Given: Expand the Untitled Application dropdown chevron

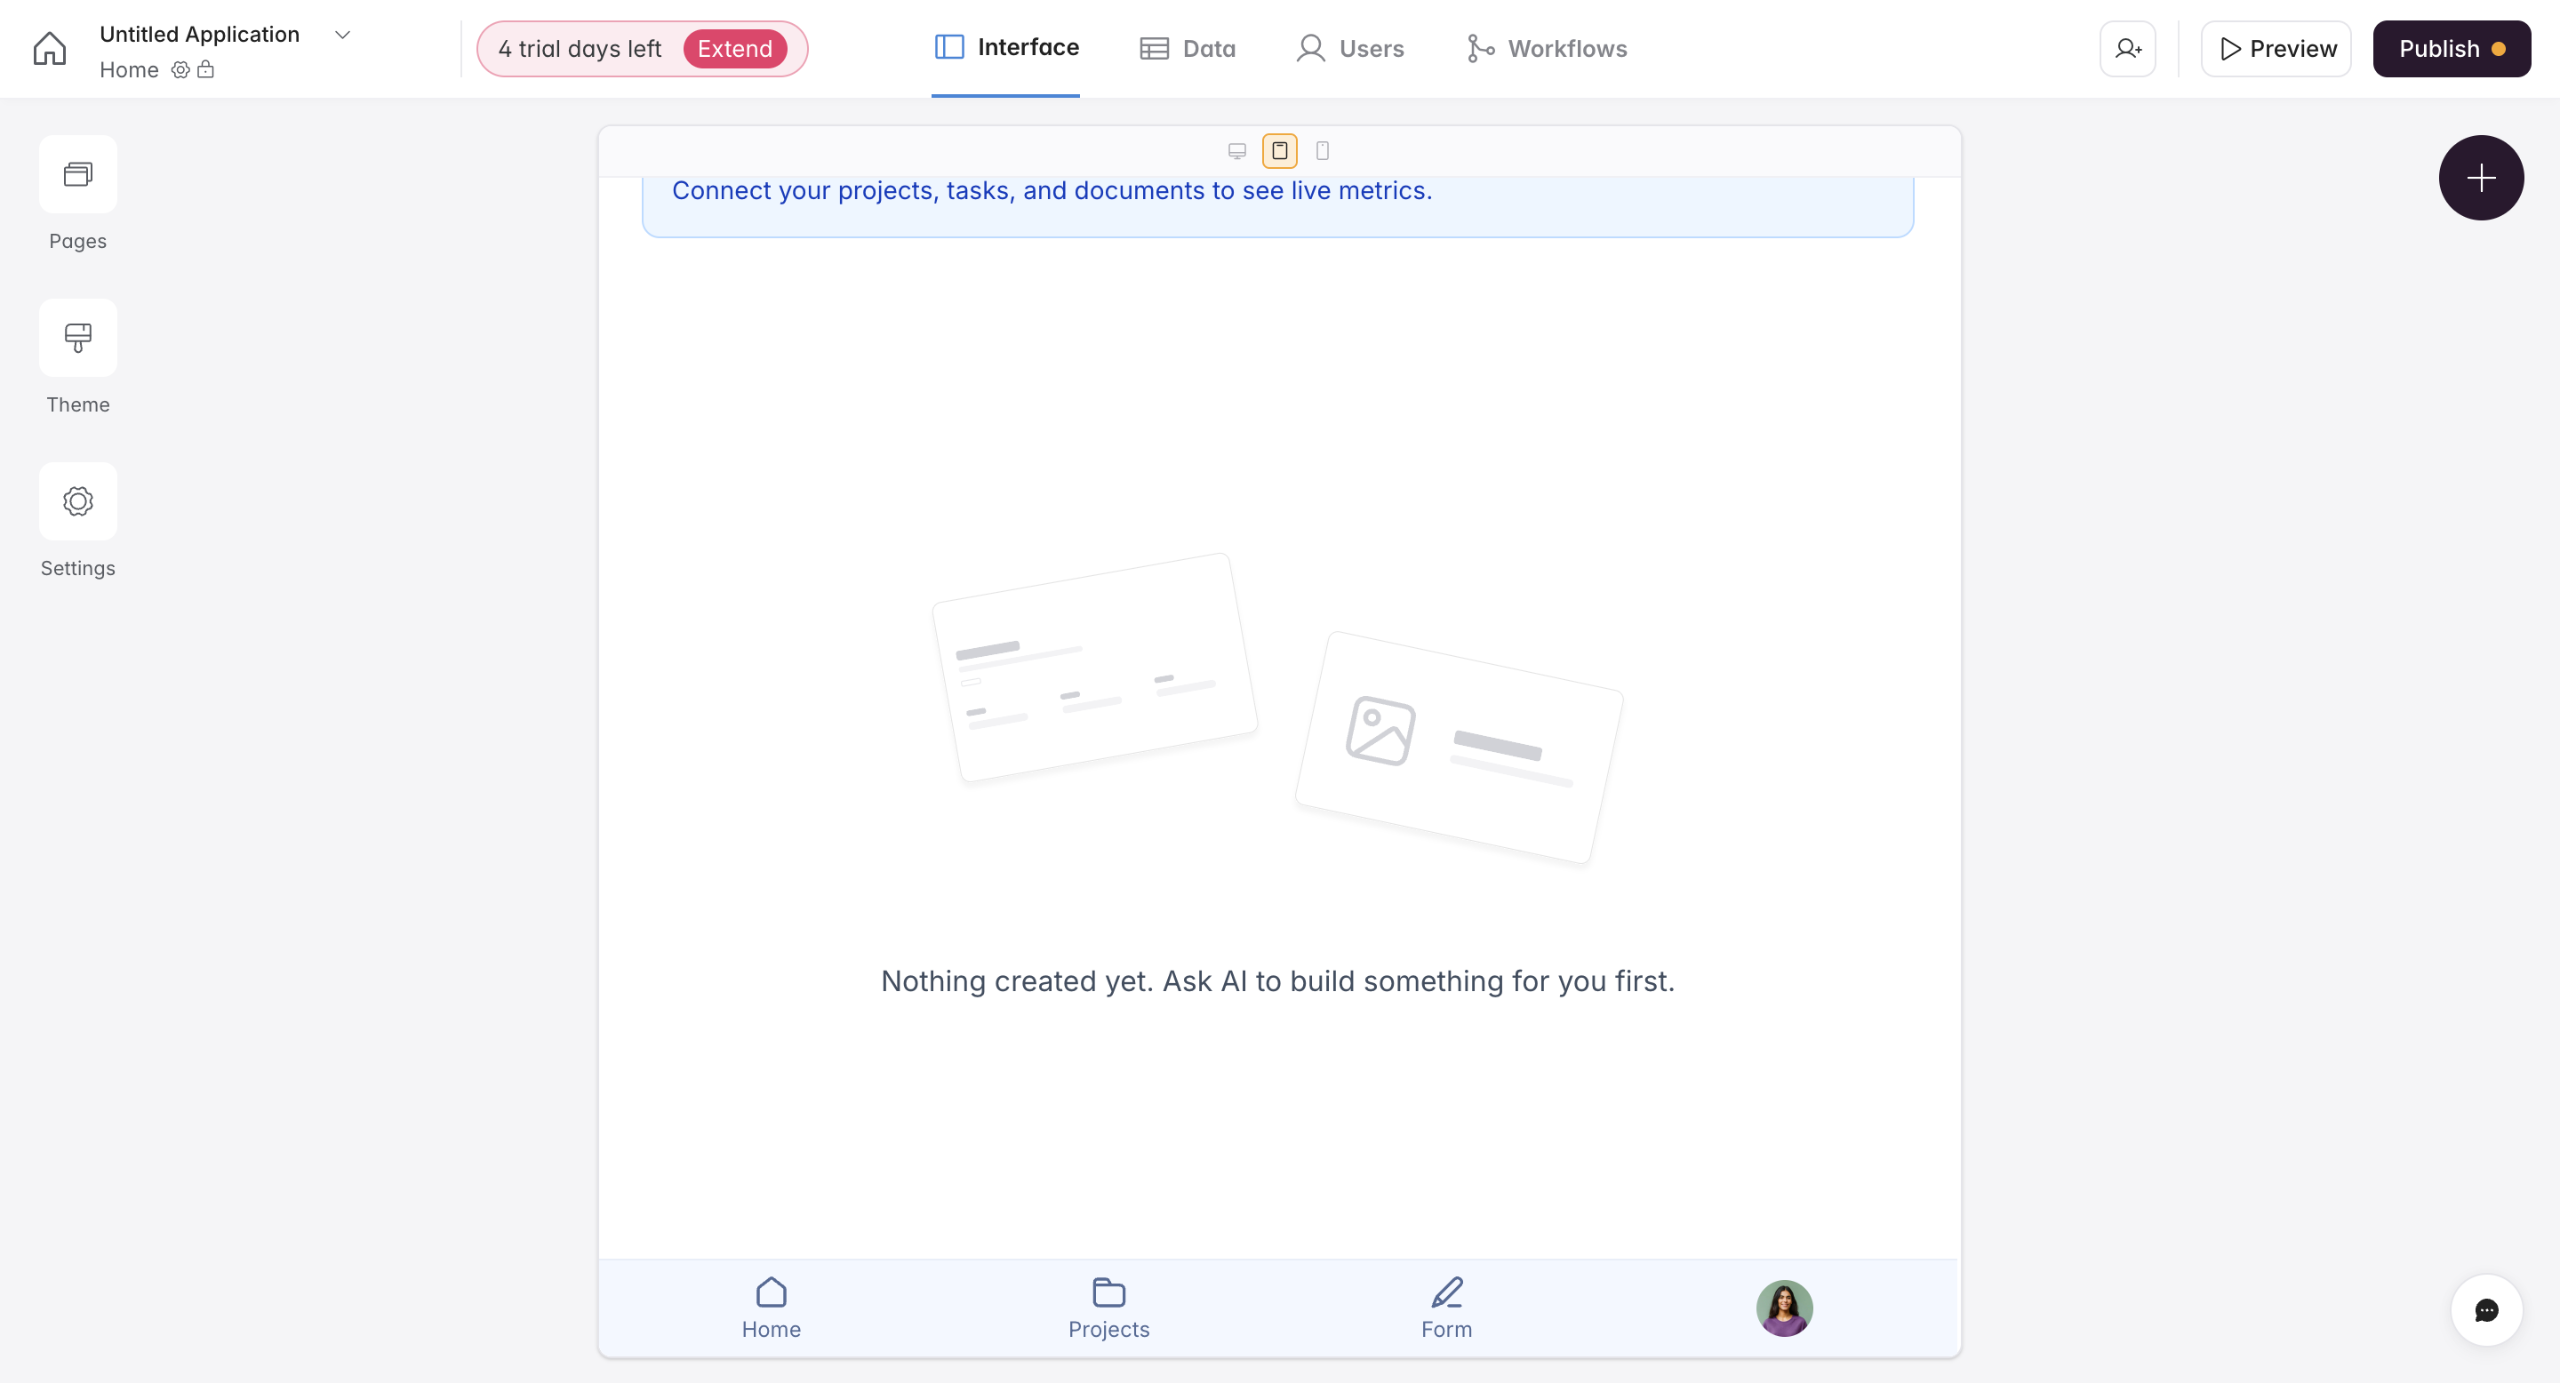Looking at the screenshot, I should tap(342, 35).
